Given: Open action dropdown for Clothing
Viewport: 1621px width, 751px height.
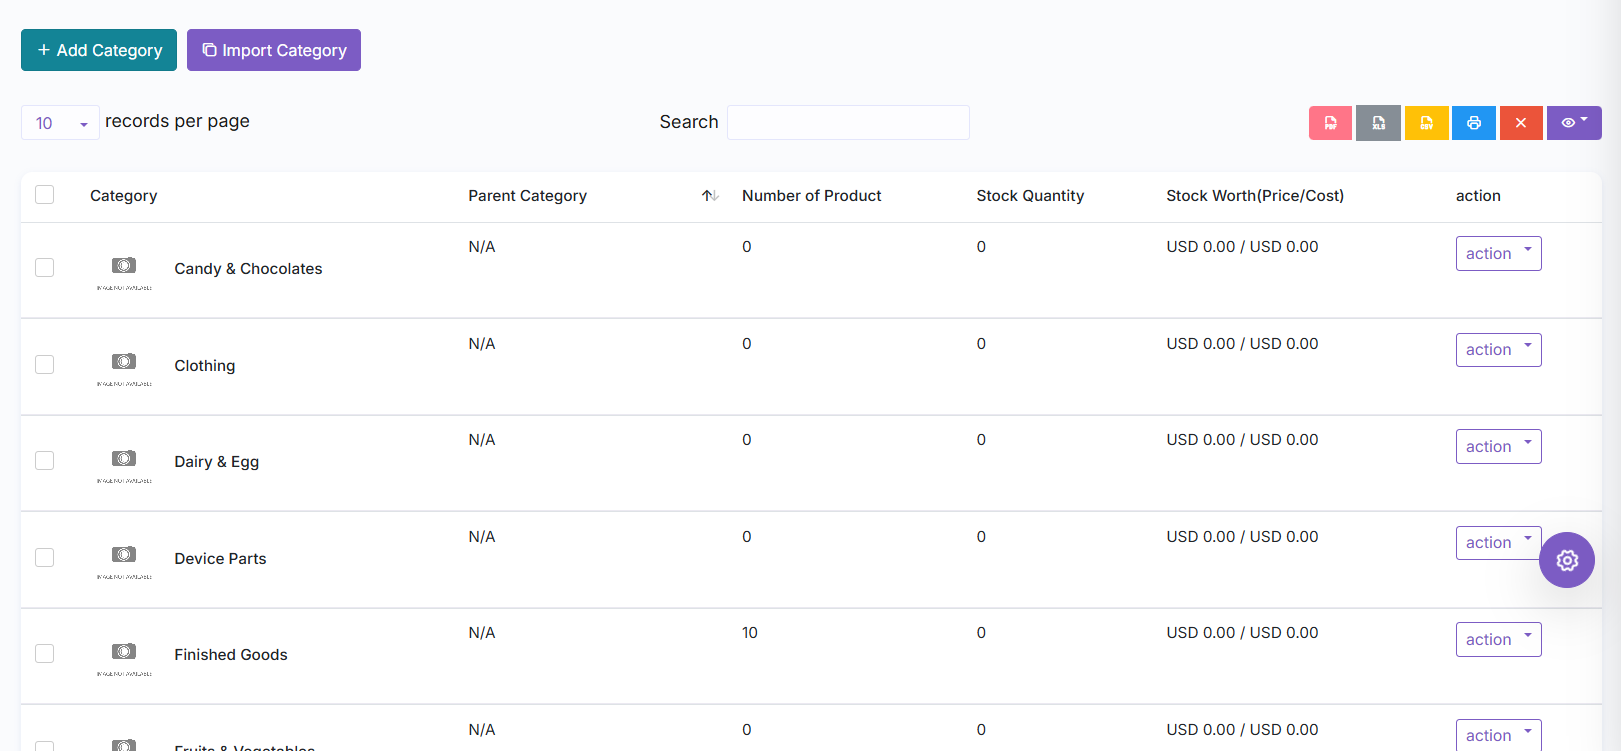Looking at the screenshot, I should 1498,350.
